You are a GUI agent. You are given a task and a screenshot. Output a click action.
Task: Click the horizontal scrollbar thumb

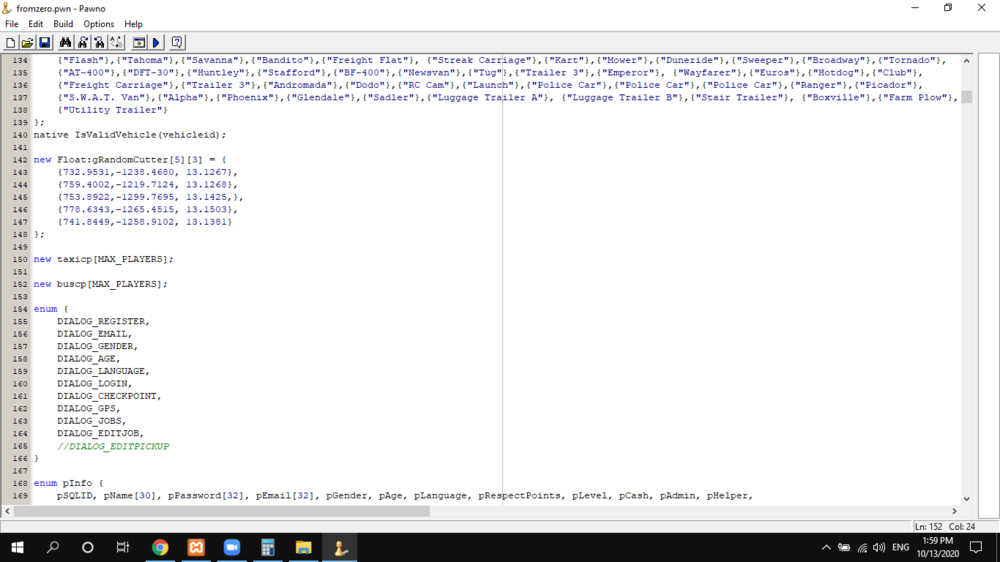(x=222, y=511)
